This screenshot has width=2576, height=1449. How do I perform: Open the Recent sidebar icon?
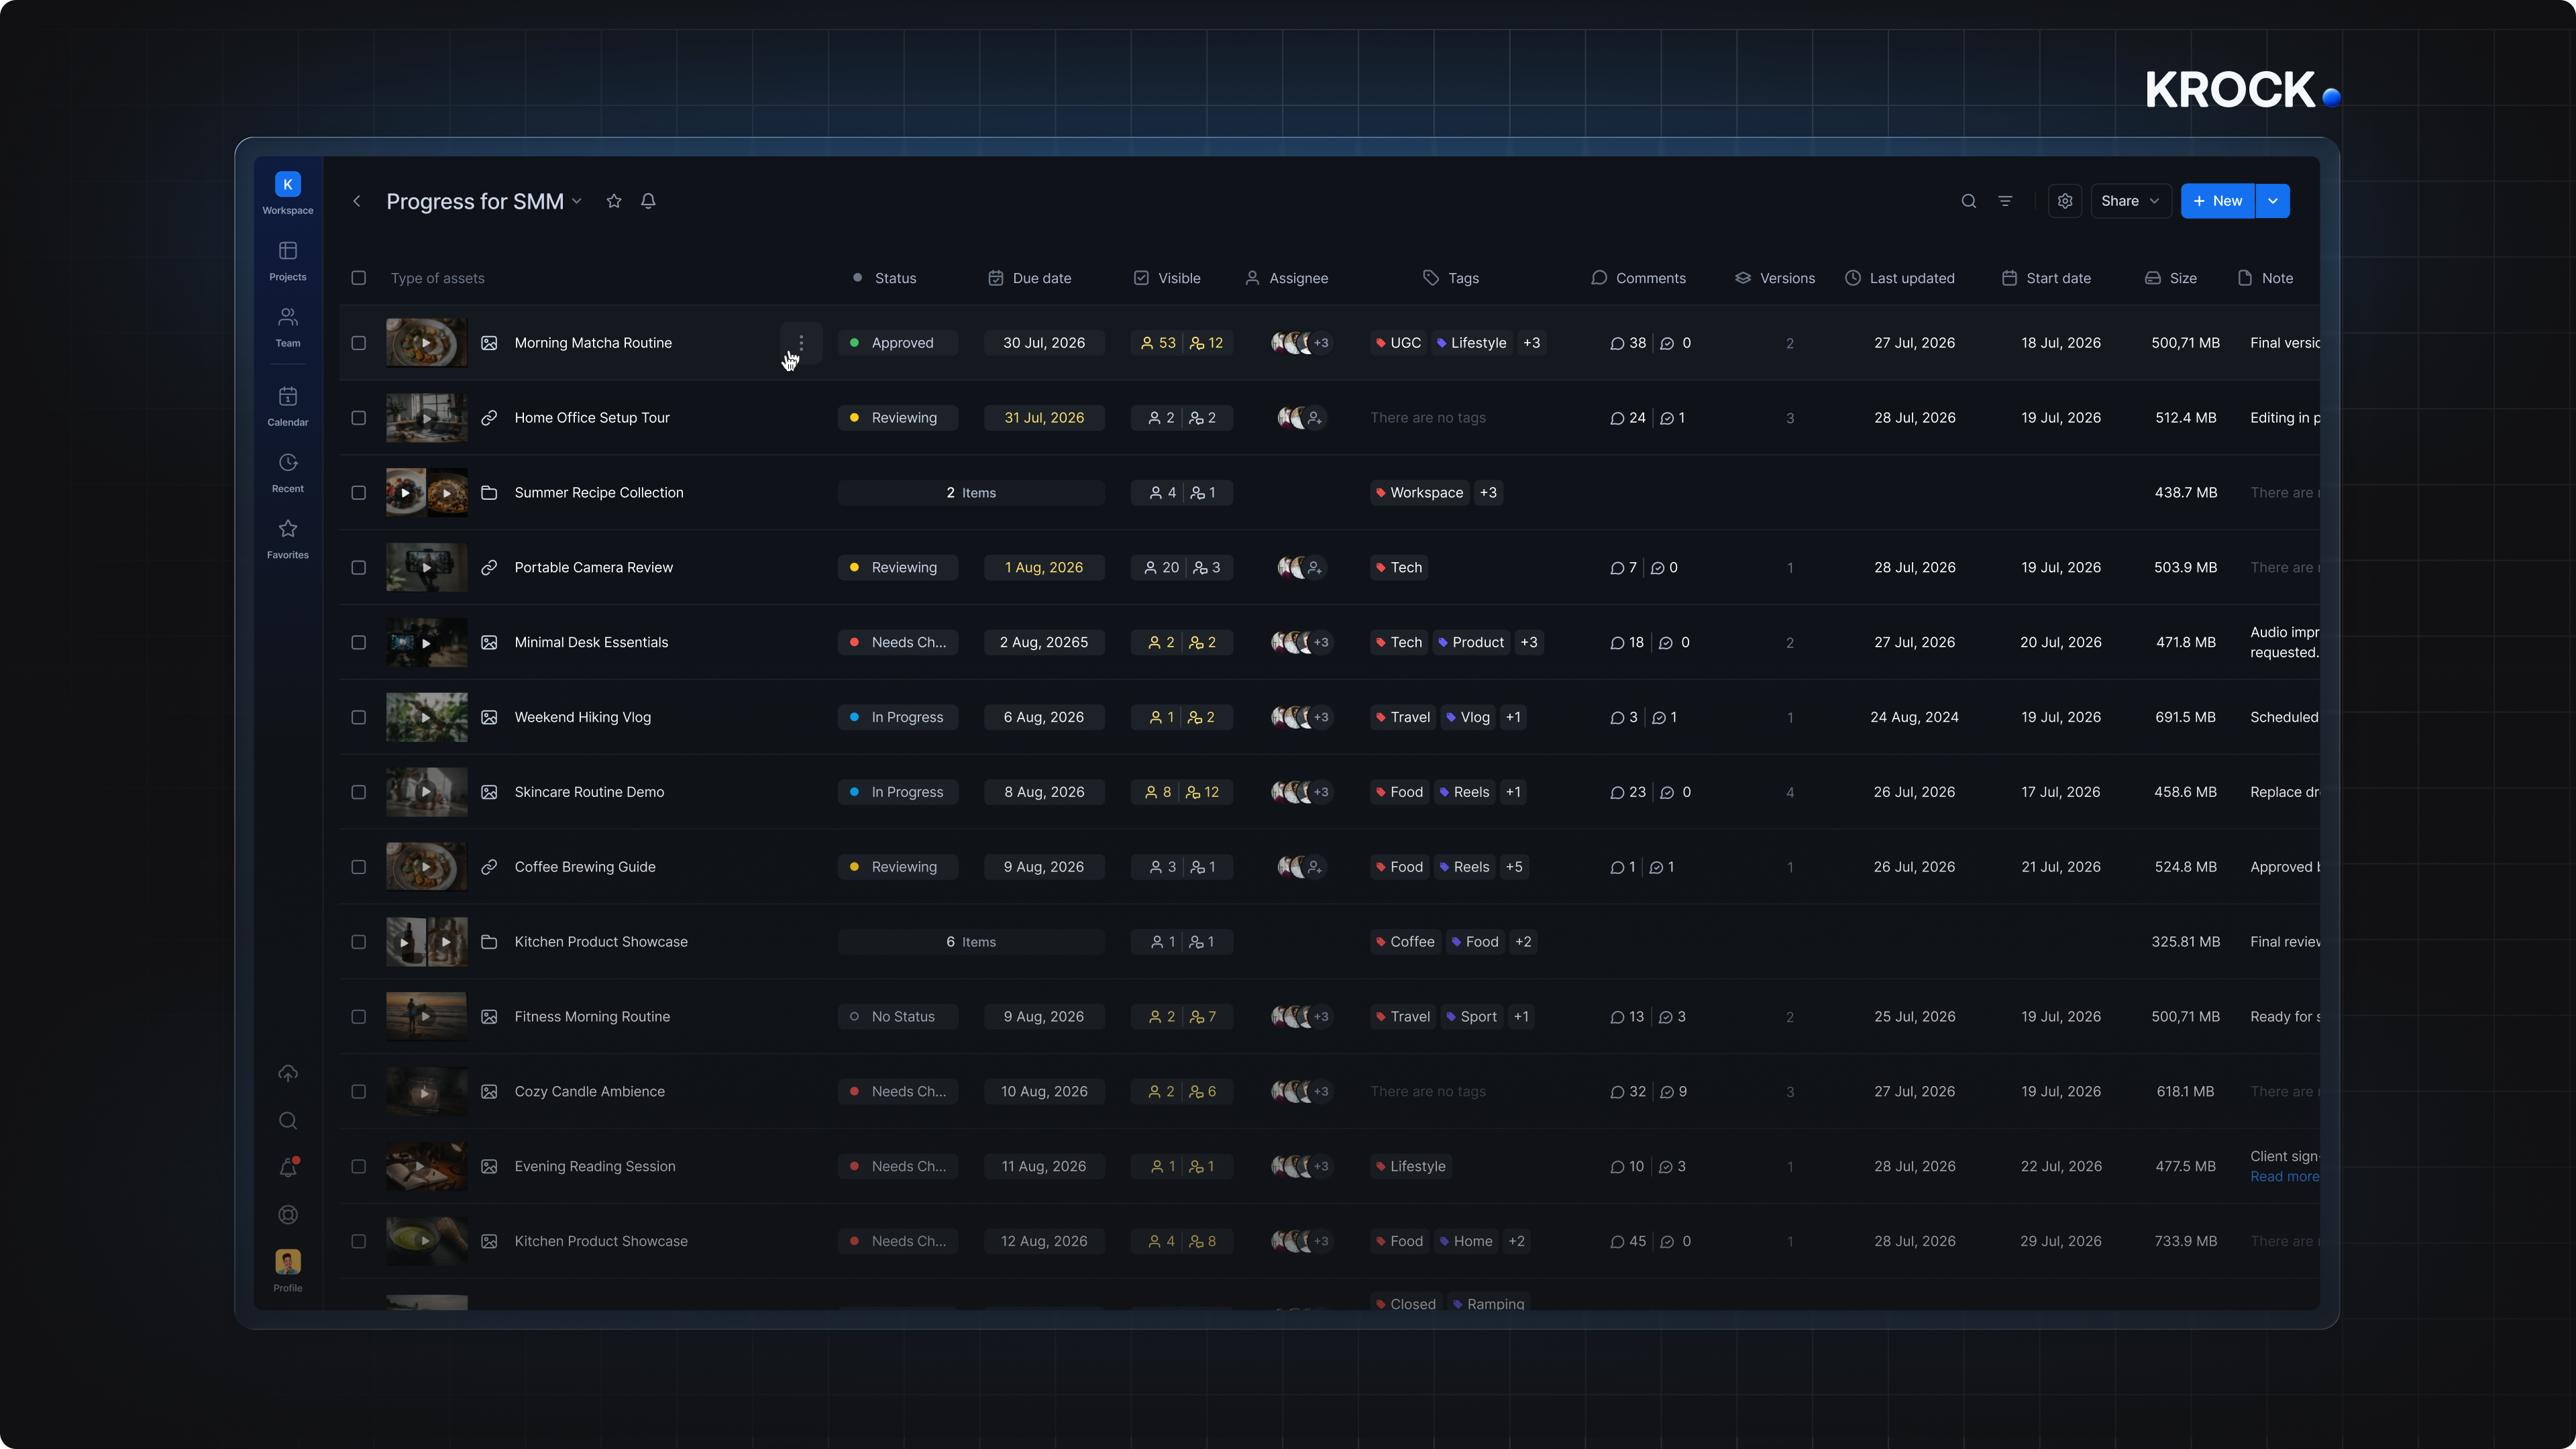287,472
